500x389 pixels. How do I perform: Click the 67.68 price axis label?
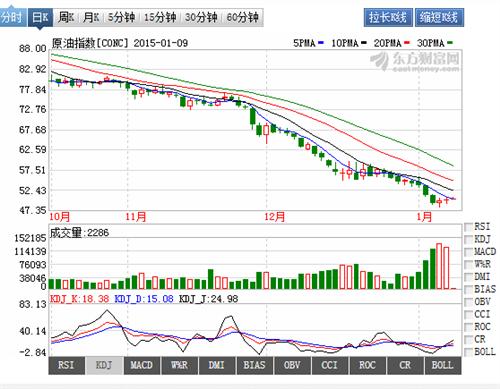[x=33, y=130]
